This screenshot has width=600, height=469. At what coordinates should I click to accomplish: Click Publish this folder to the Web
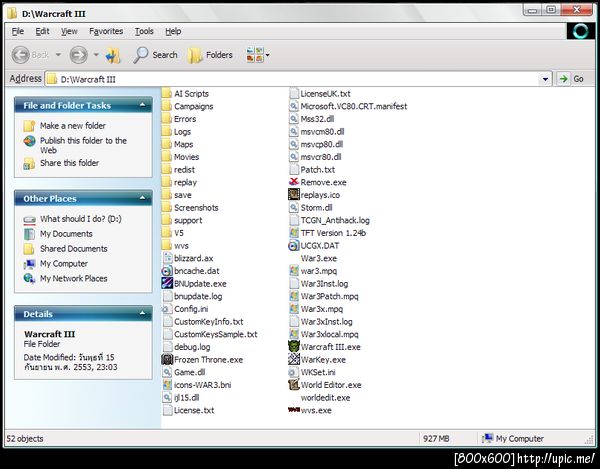point(83,145)
